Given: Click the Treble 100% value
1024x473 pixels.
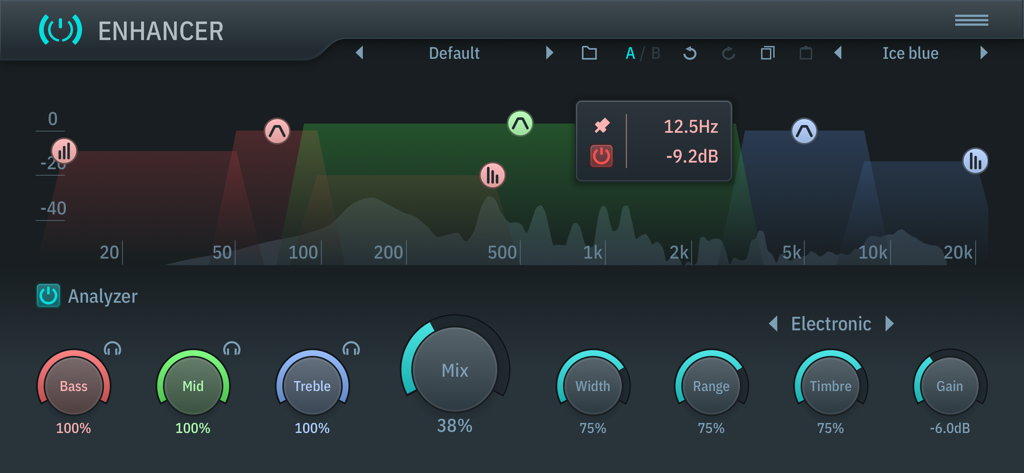Looking at the screenshot, I should (312, 429).
